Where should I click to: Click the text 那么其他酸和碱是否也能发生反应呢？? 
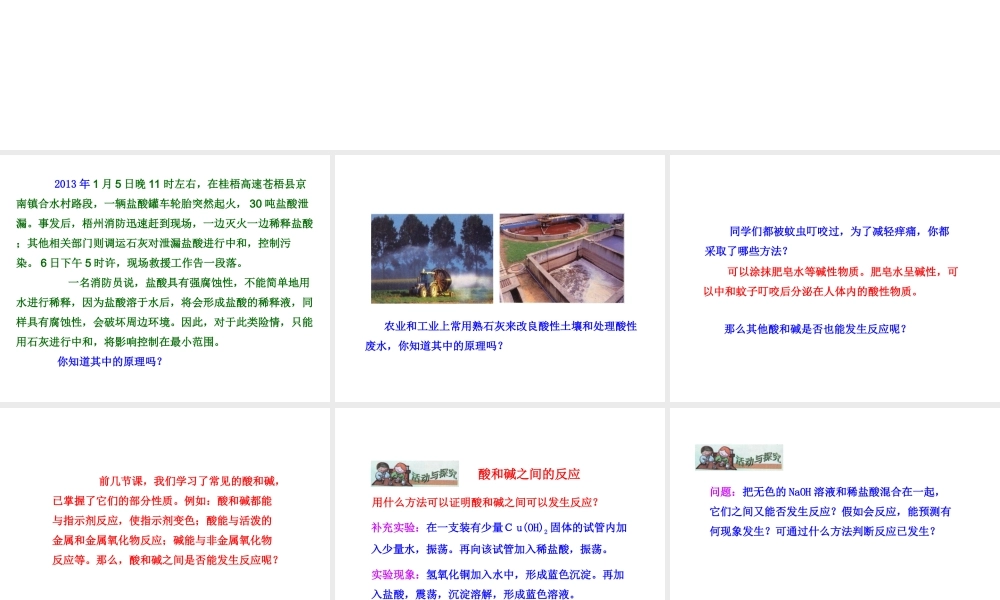(815, 329)
